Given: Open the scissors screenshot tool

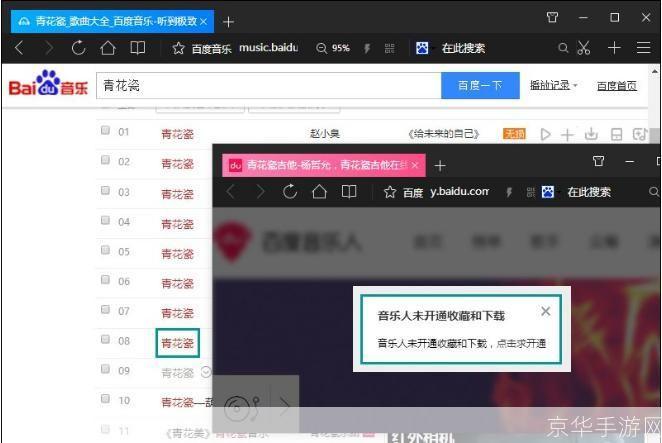Looking at the screenshot, I should (584, 48).
